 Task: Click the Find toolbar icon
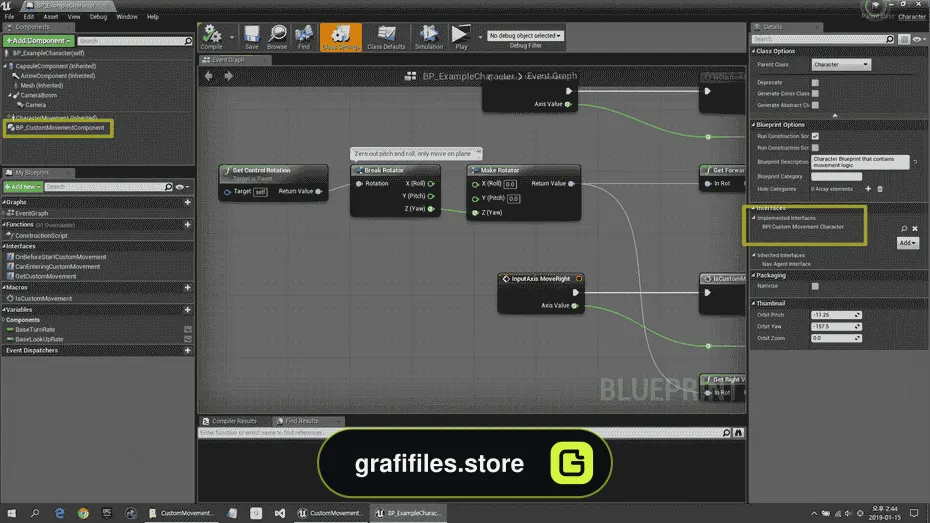tap(304, 37)
